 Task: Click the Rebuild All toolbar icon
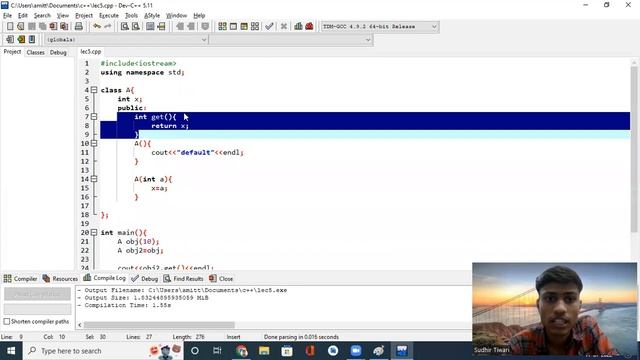tap(255, 27)
